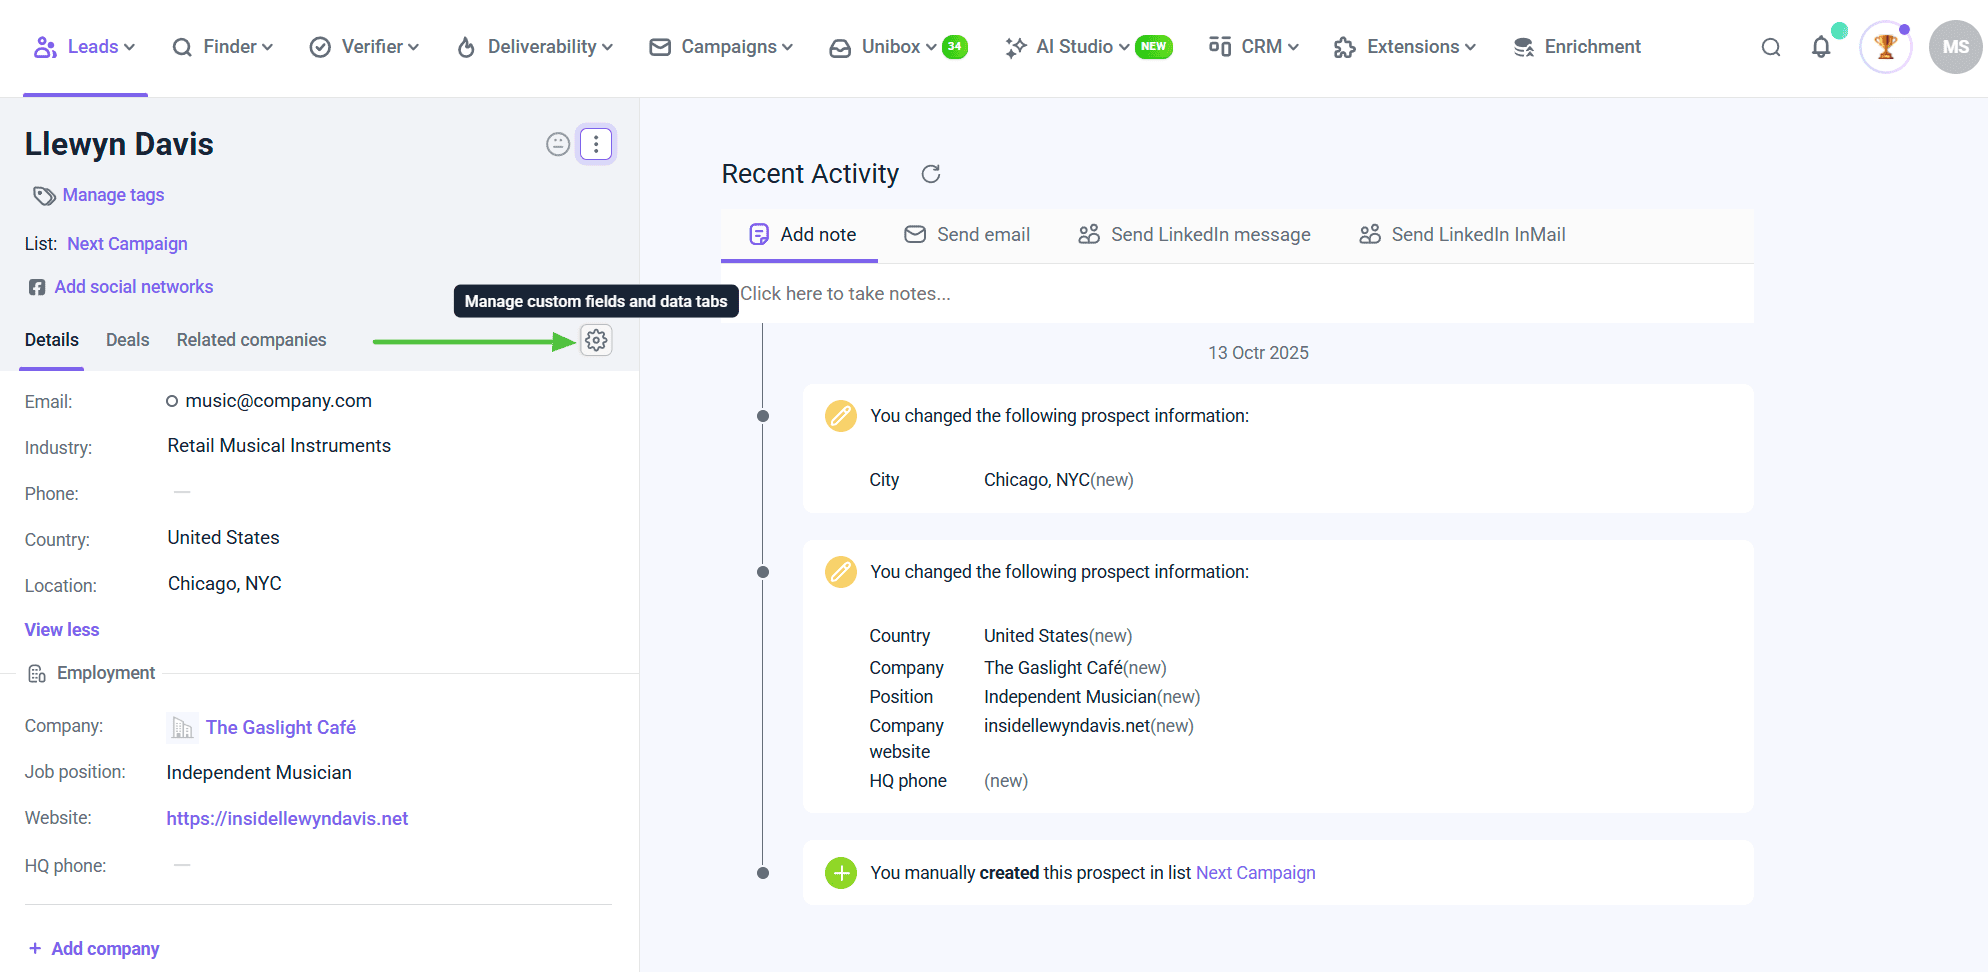Click the search magnifier icon

tap(1771, 47)
